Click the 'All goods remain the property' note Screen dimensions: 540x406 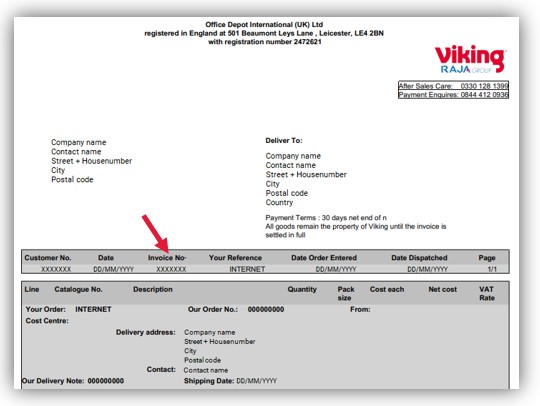pyautogui.click(x=355, y=231)
